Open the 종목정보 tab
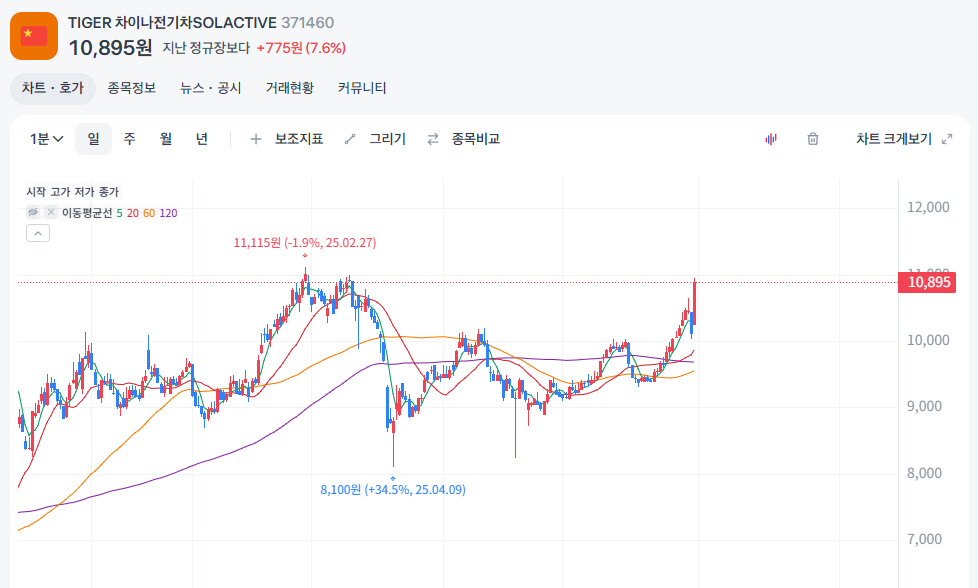This screenshot has height=588, width=978. (x=132, y=88)
